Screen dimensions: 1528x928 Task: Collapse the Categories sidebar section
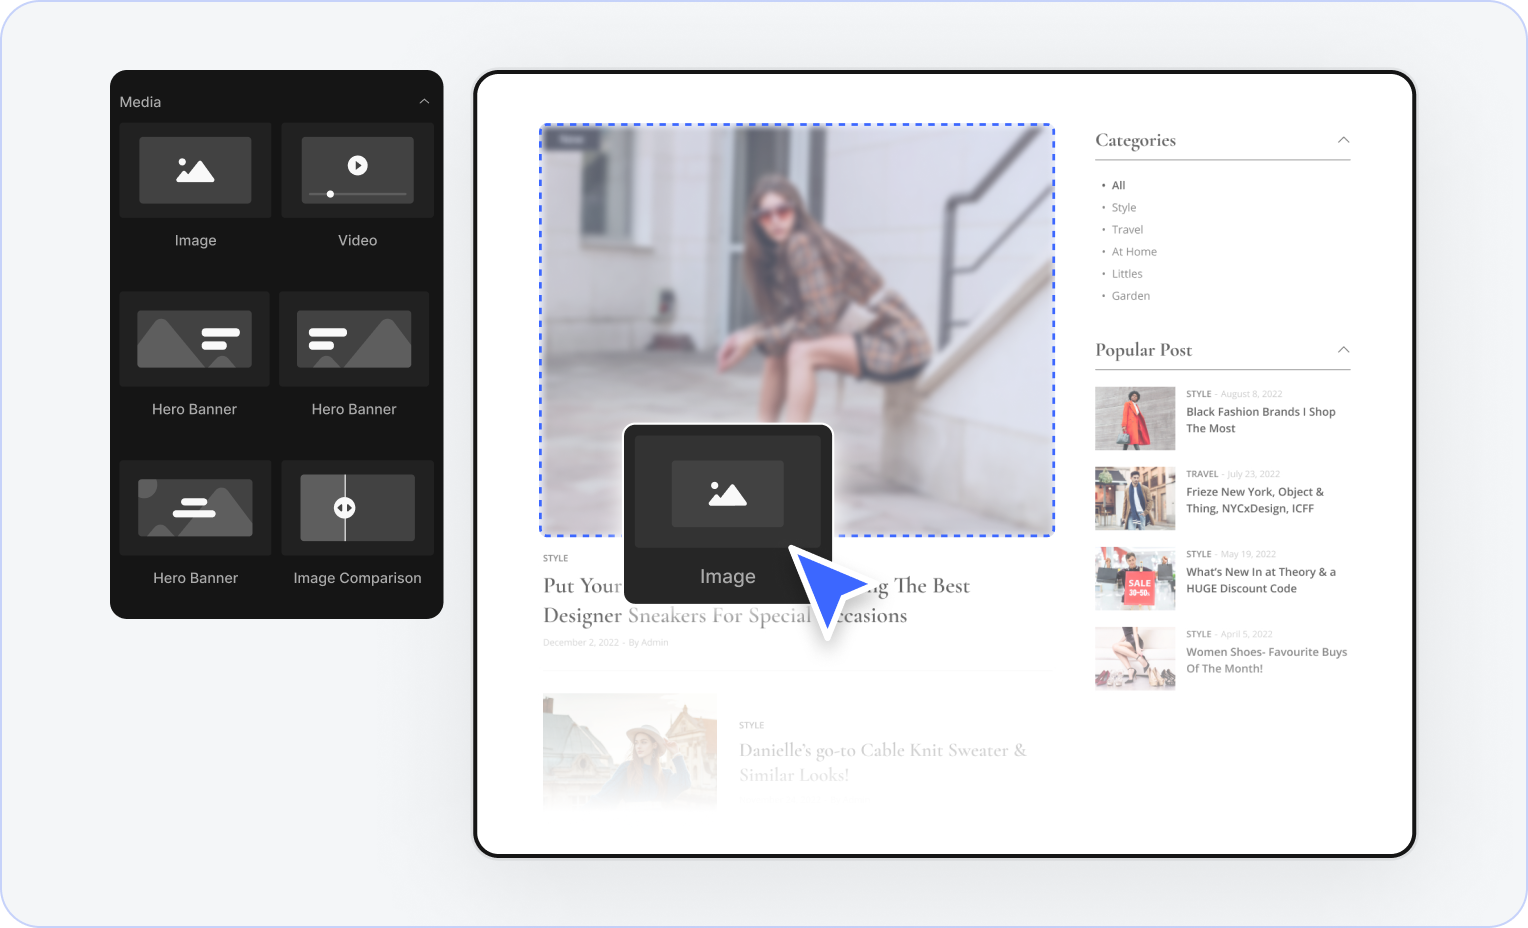(x=1343, y=140)
